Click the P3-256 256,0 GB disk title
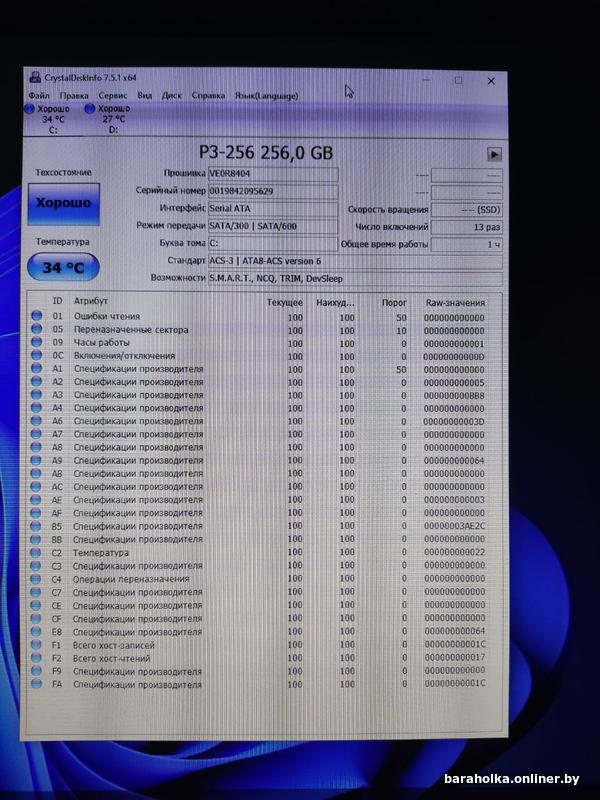 click(x=266, y=152)
